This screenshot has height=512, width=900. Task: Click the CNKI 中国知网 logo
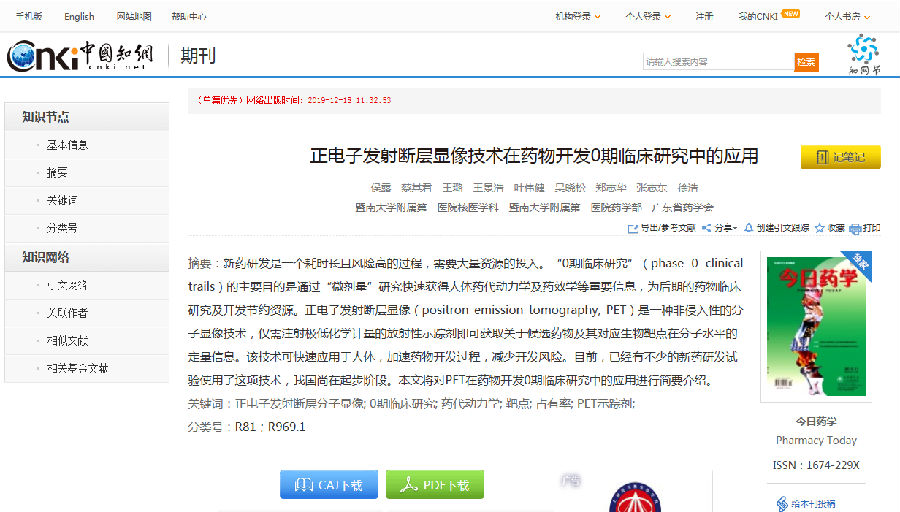pos(77,56)
